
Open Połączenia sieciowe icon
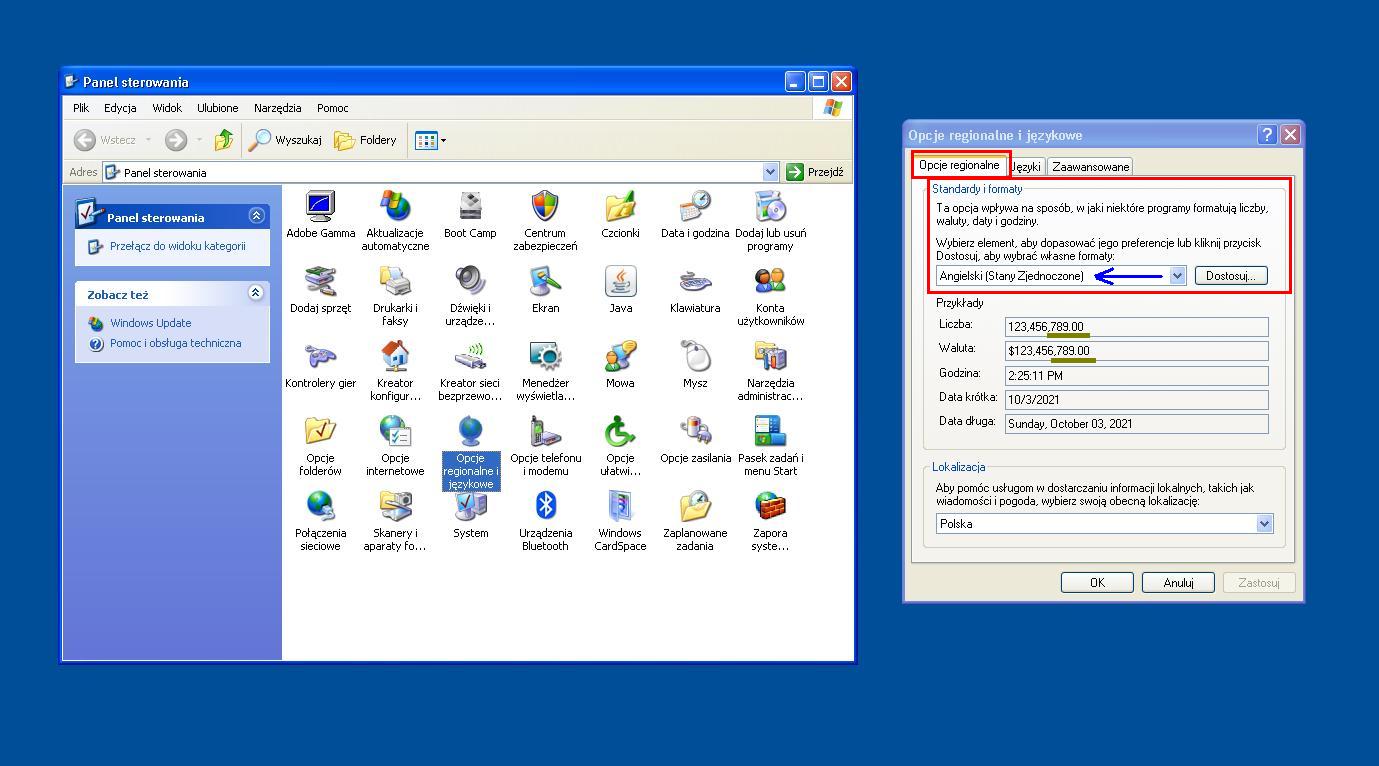(x=320, y=507)
